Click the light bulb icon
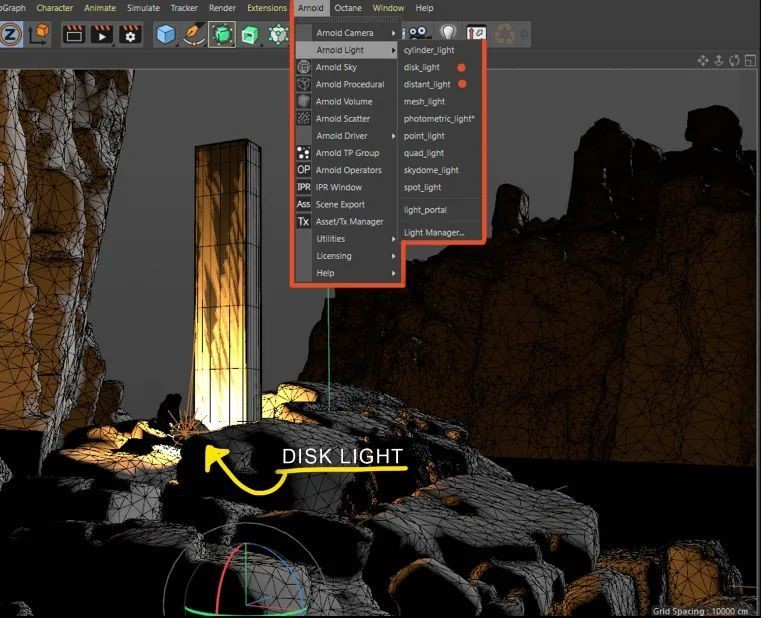The image size is (761, 618). [448, 33]
